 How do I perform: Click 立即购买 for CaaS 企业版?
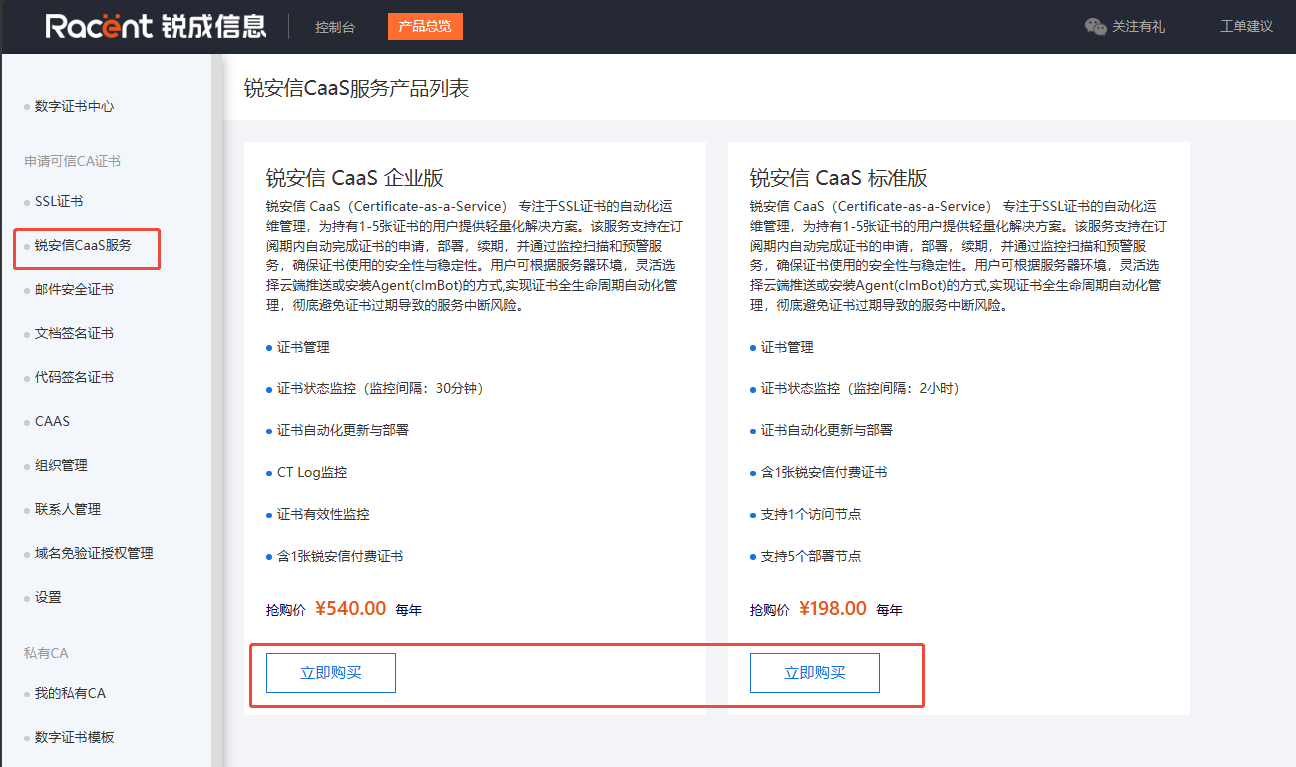(x=331, y=673)
